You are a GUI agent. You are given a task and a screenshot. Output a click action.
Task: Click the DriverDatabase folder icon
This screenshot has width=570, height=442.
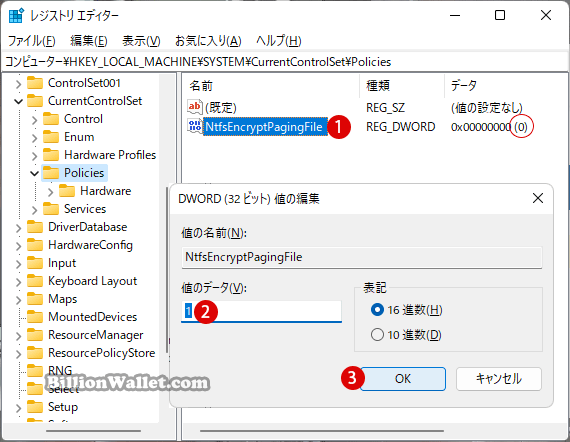tap(35, 227)
